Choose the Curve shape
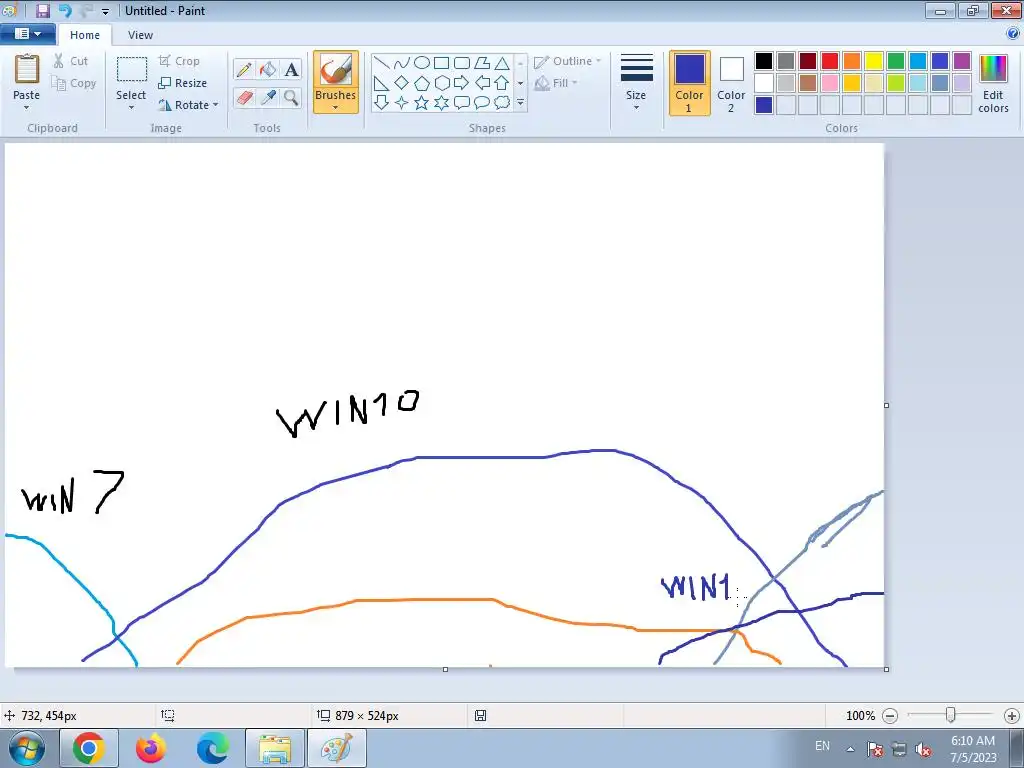Screen dimensions: 1024x768 (x=402, y=63)
